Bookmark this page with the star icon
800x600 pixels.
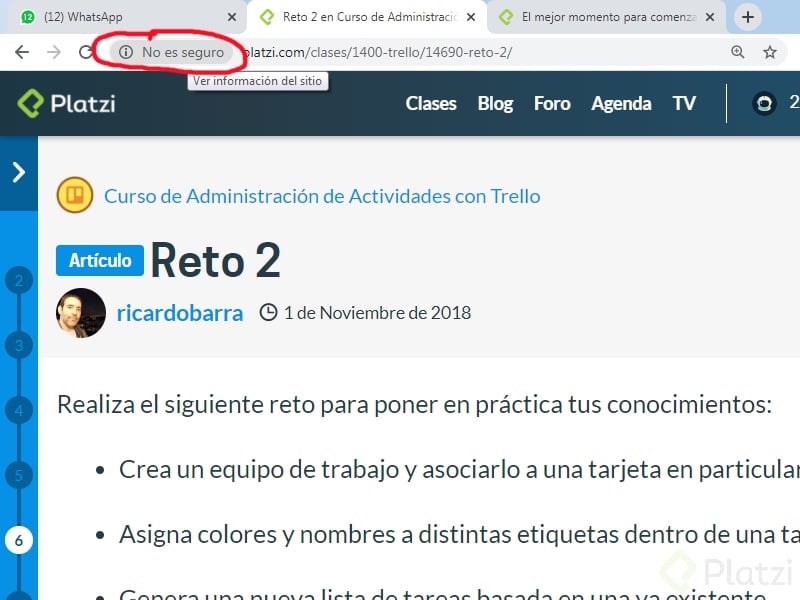point(770,52)
